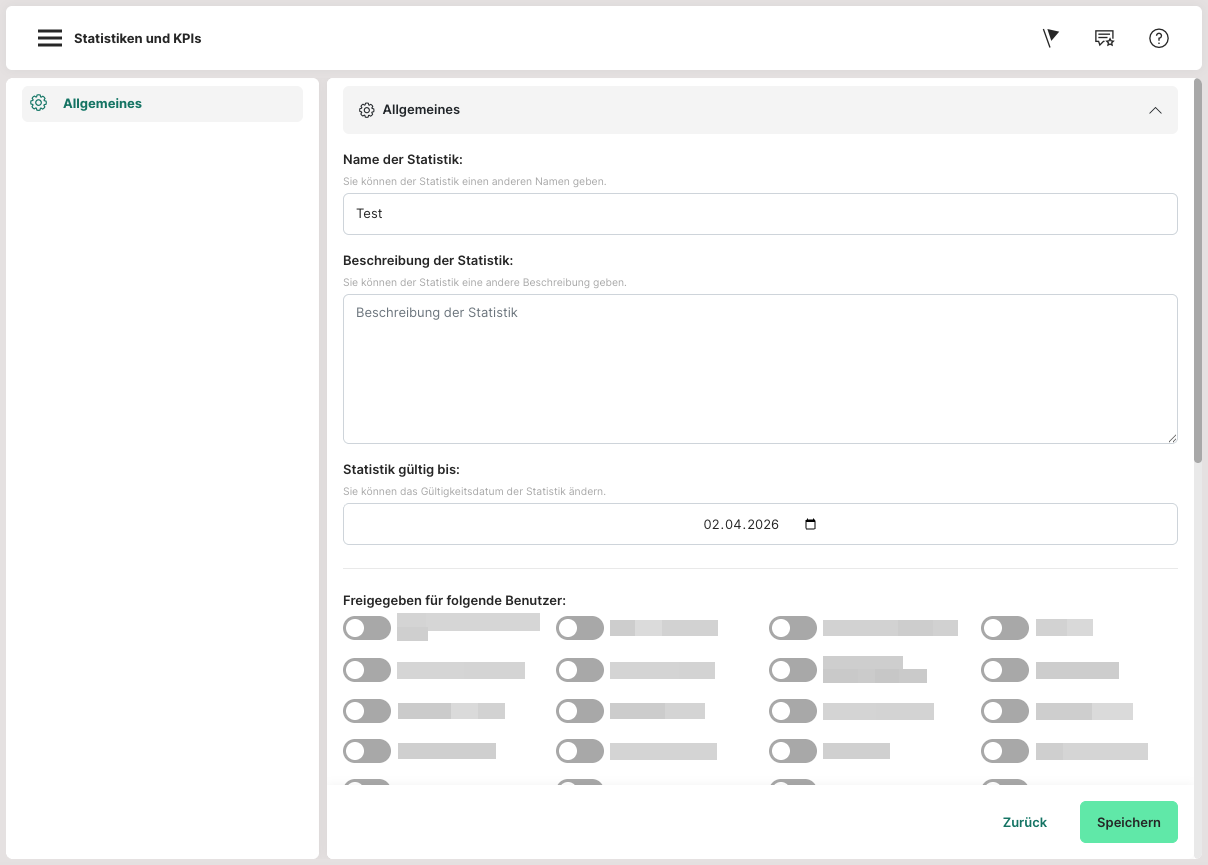Save changes with the Speichern button

pyautogui.click(x=1128, y=822)
